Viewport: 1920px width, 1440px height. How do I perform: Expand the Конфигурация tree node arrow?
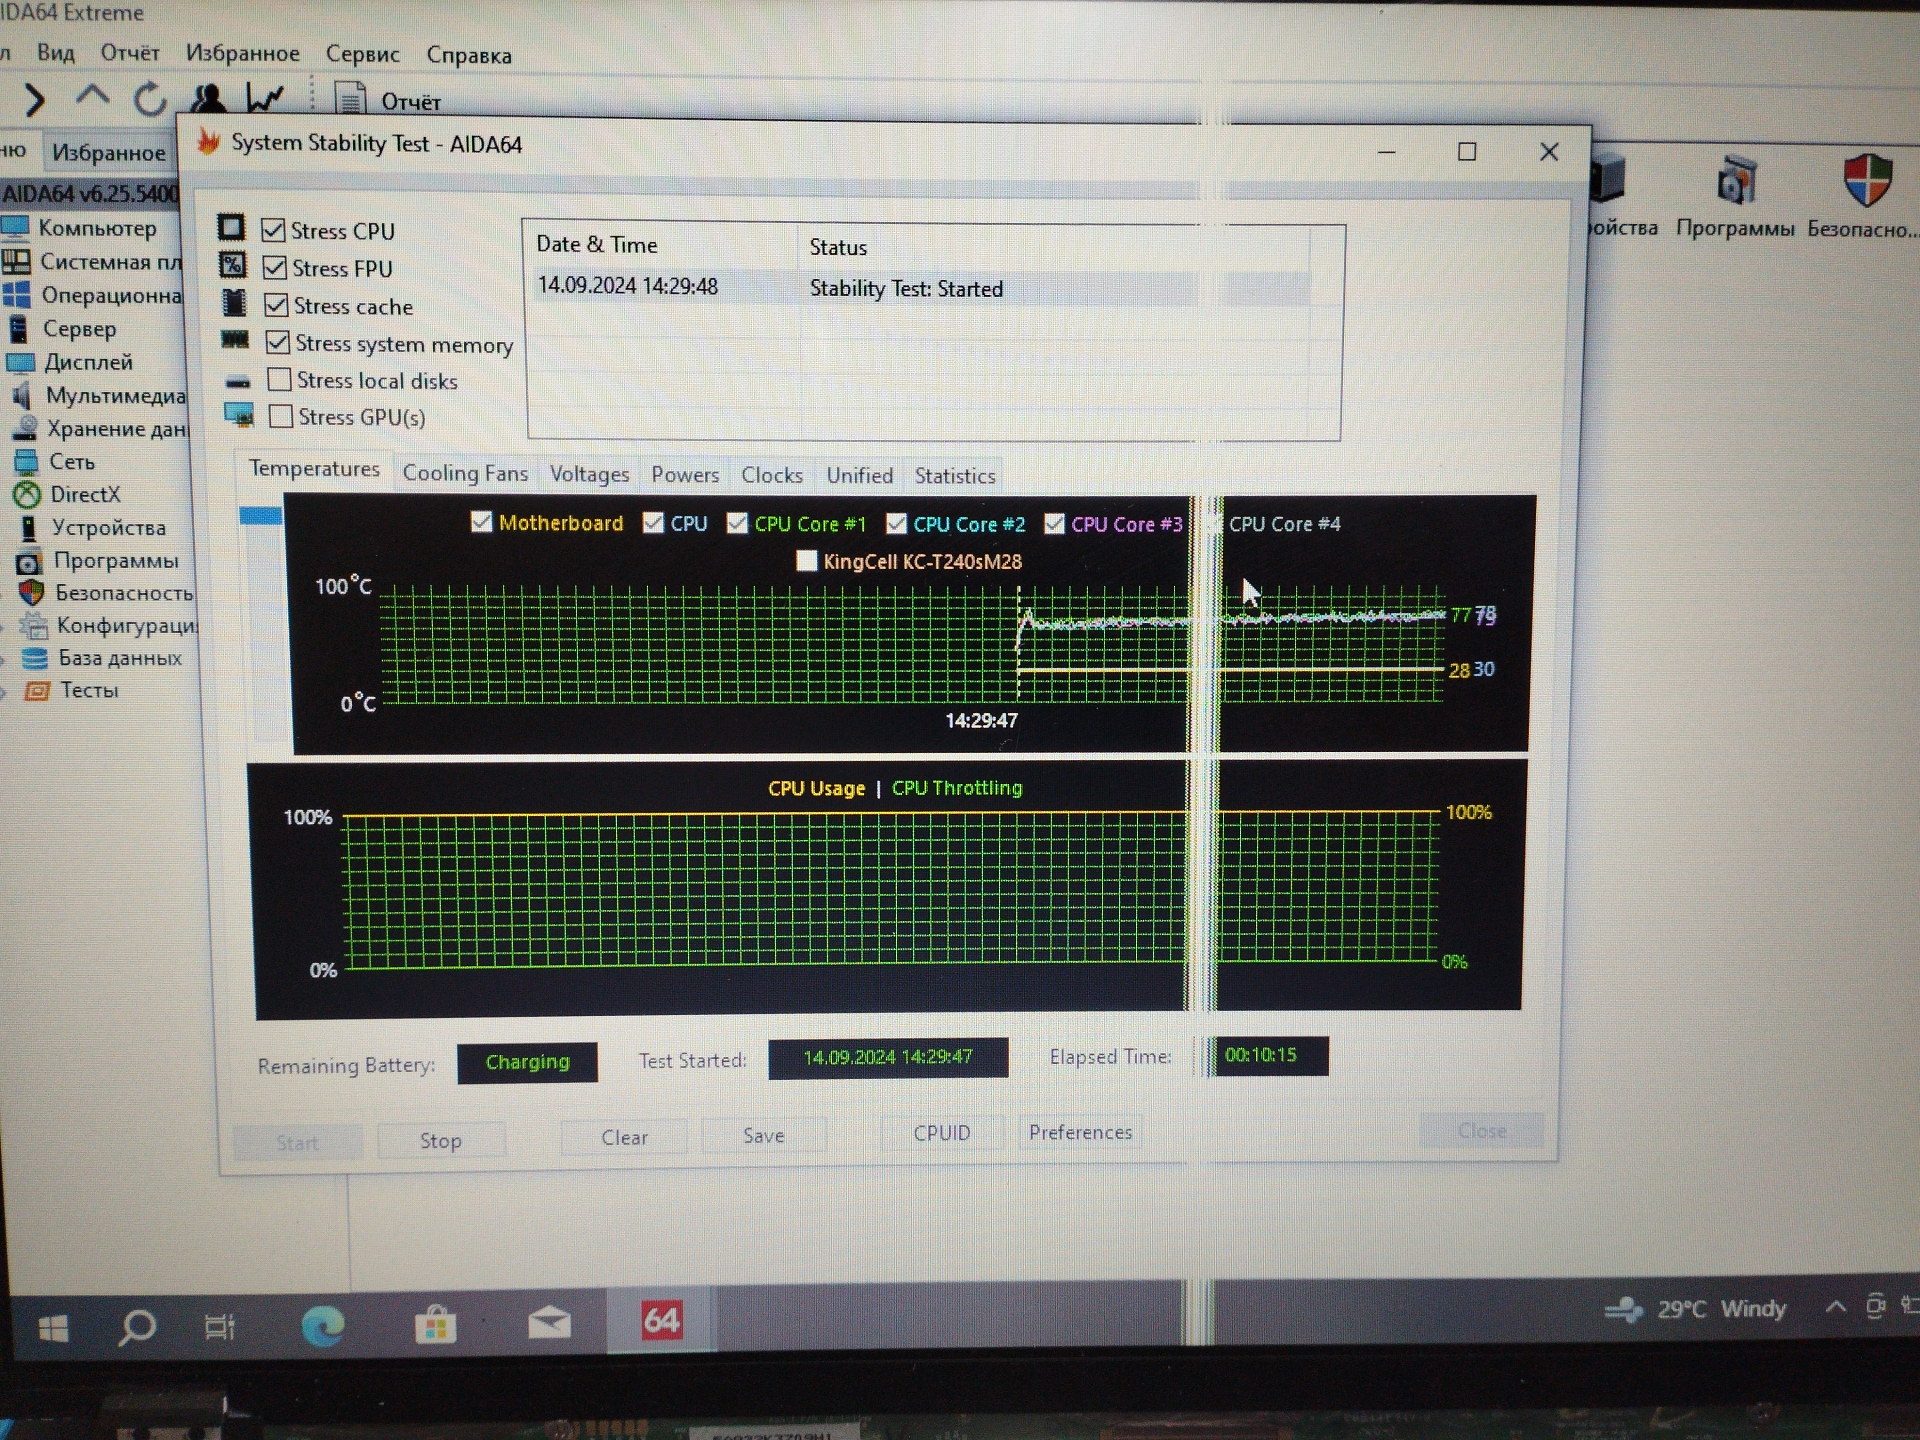(3, 627)
